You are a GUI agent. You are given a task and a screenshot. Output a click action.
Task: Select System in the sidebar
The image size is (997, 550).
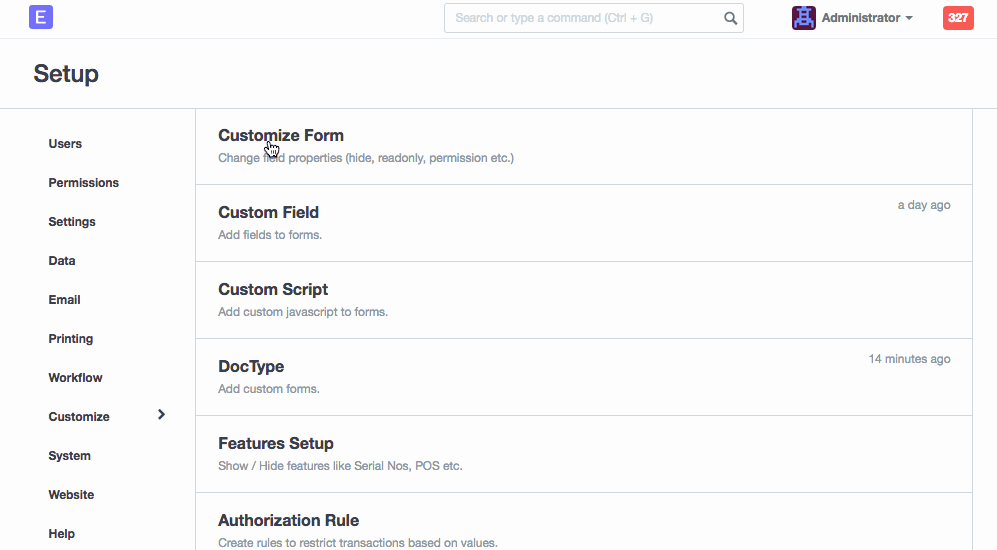pyautogui.click(x=69, y=456)
